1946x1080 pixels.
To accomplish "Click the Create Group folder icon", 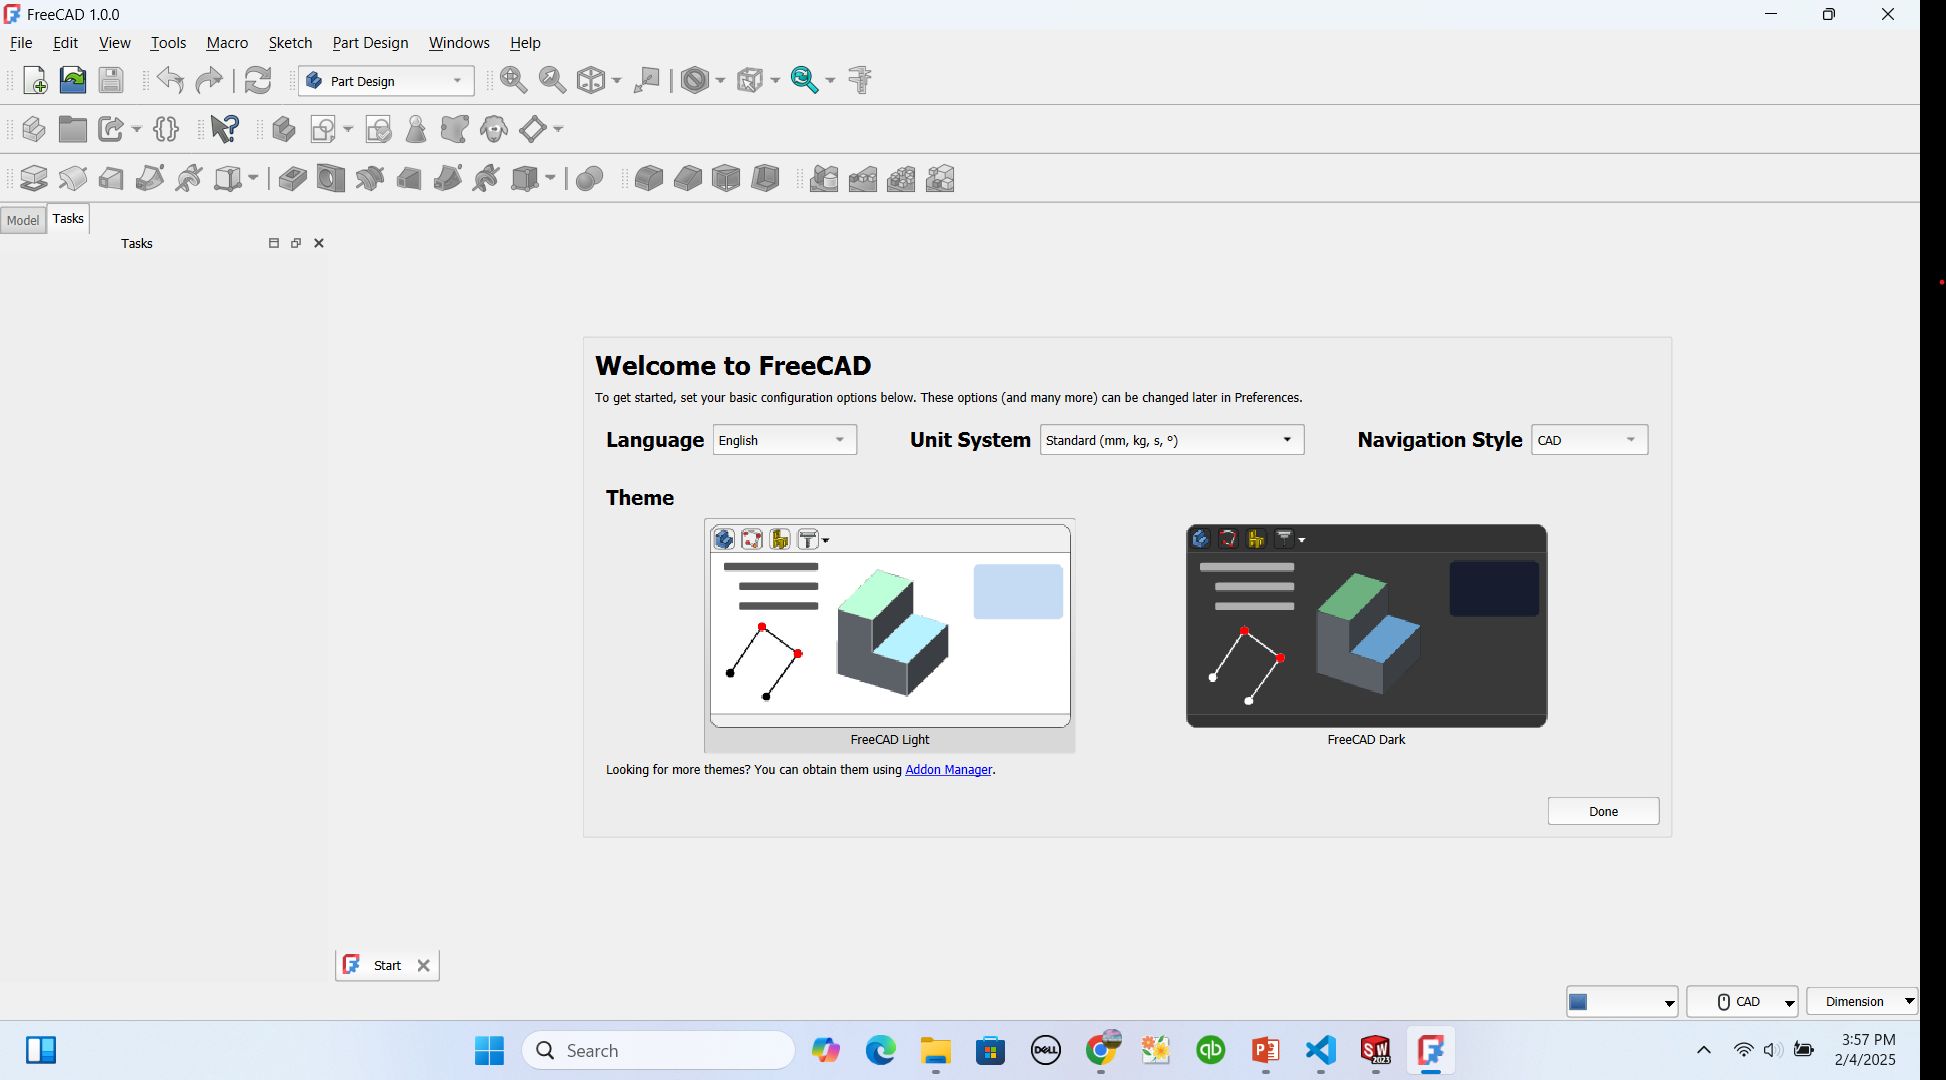I will (x=72, y=129).
